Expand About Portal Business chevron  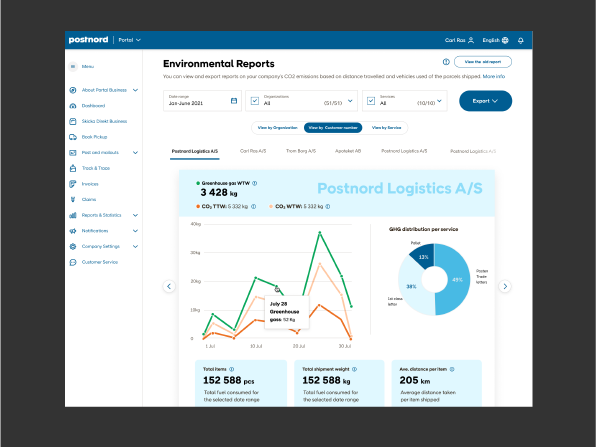click(136, 90)
